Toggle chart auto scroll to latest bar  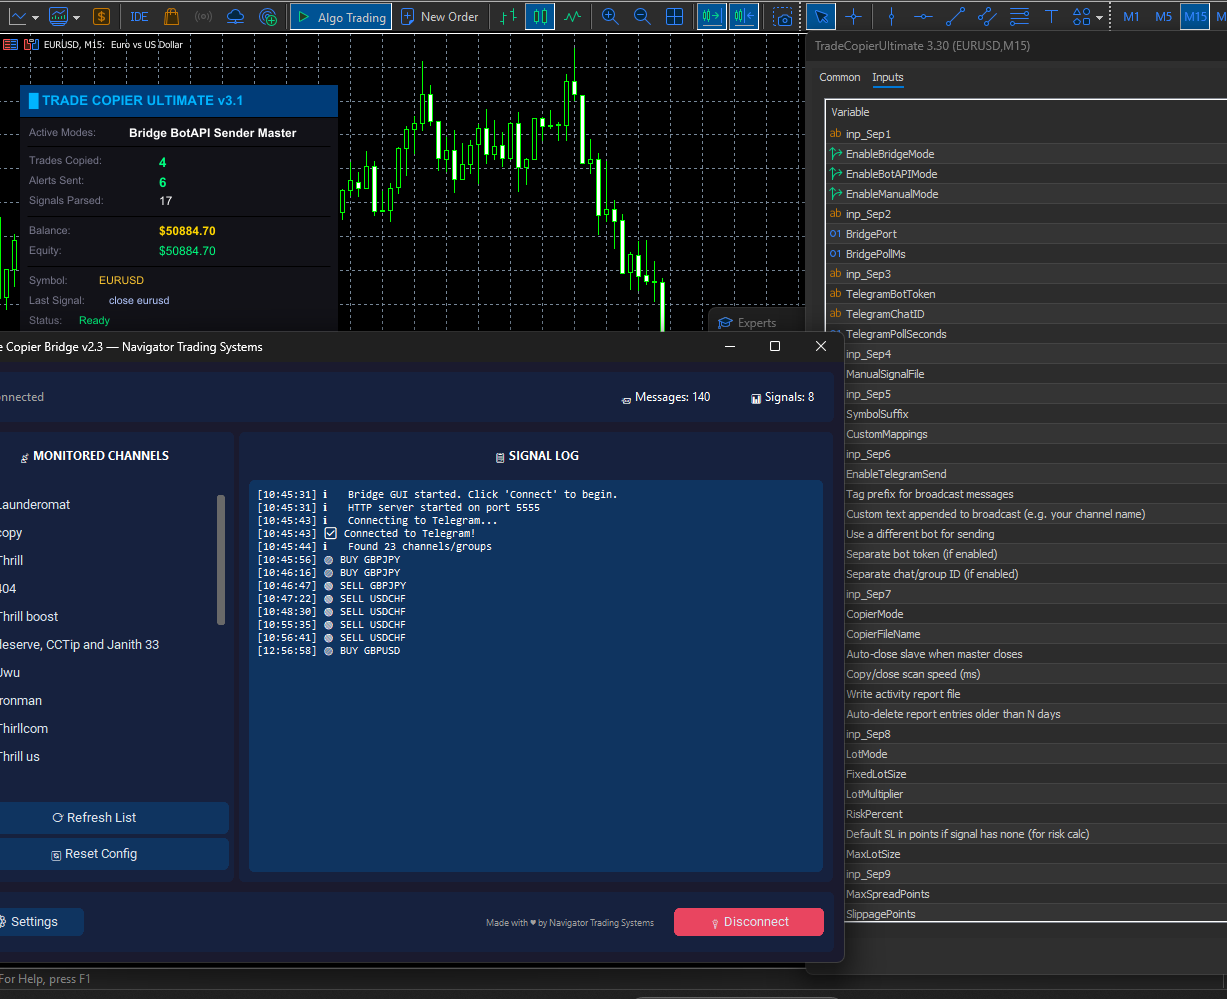pos(711,17)
